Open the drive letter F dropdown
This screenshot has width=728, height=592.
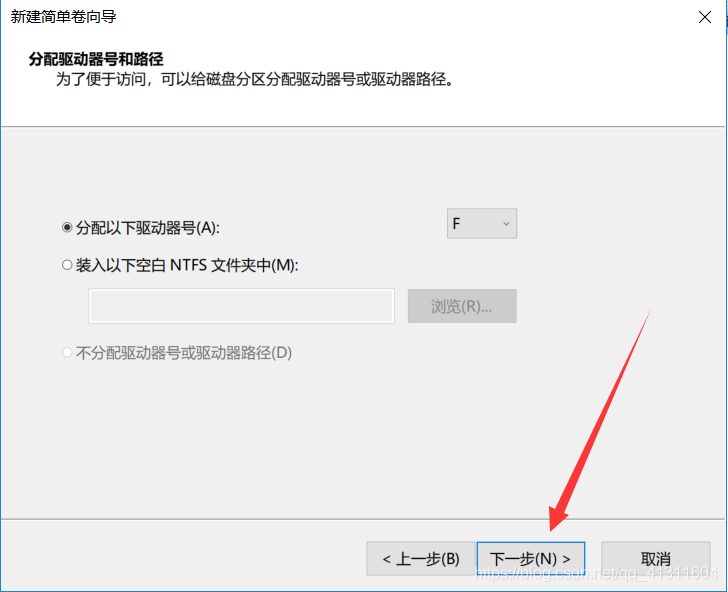tap(482, 224)
